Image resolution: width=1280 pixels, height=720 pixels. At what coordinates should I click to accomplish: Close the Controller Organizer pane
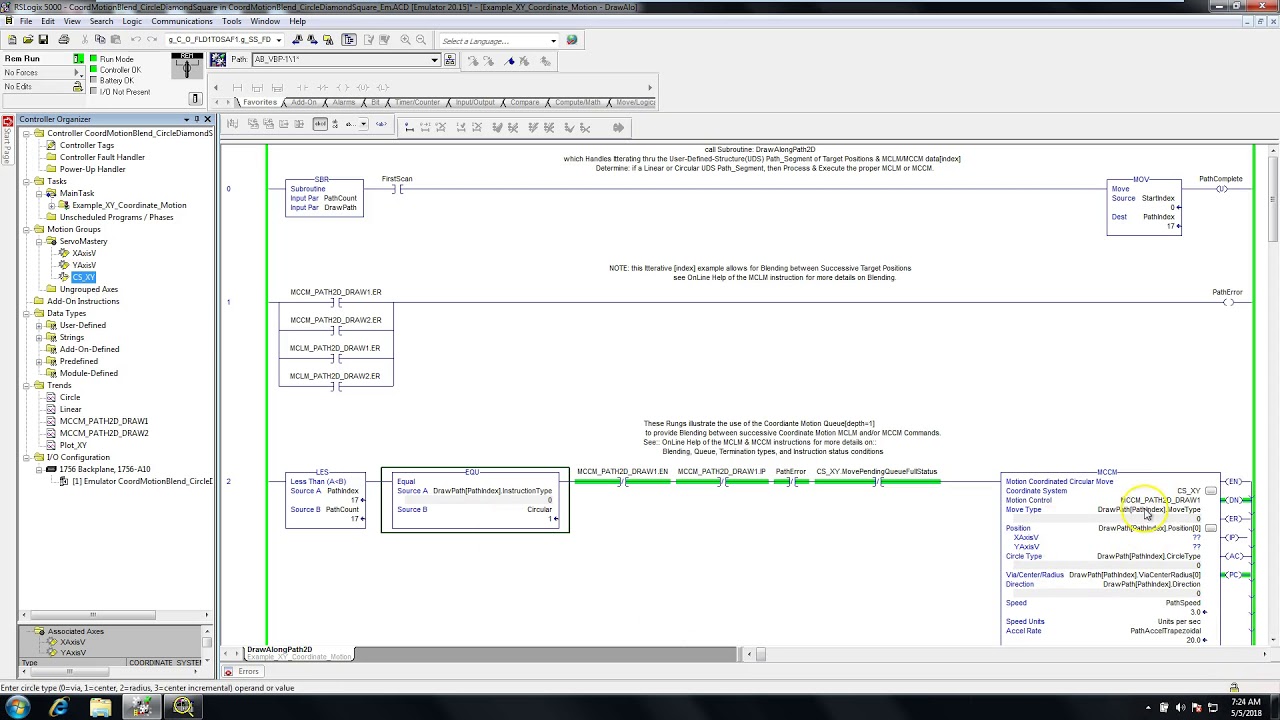(x=207, y=119)
